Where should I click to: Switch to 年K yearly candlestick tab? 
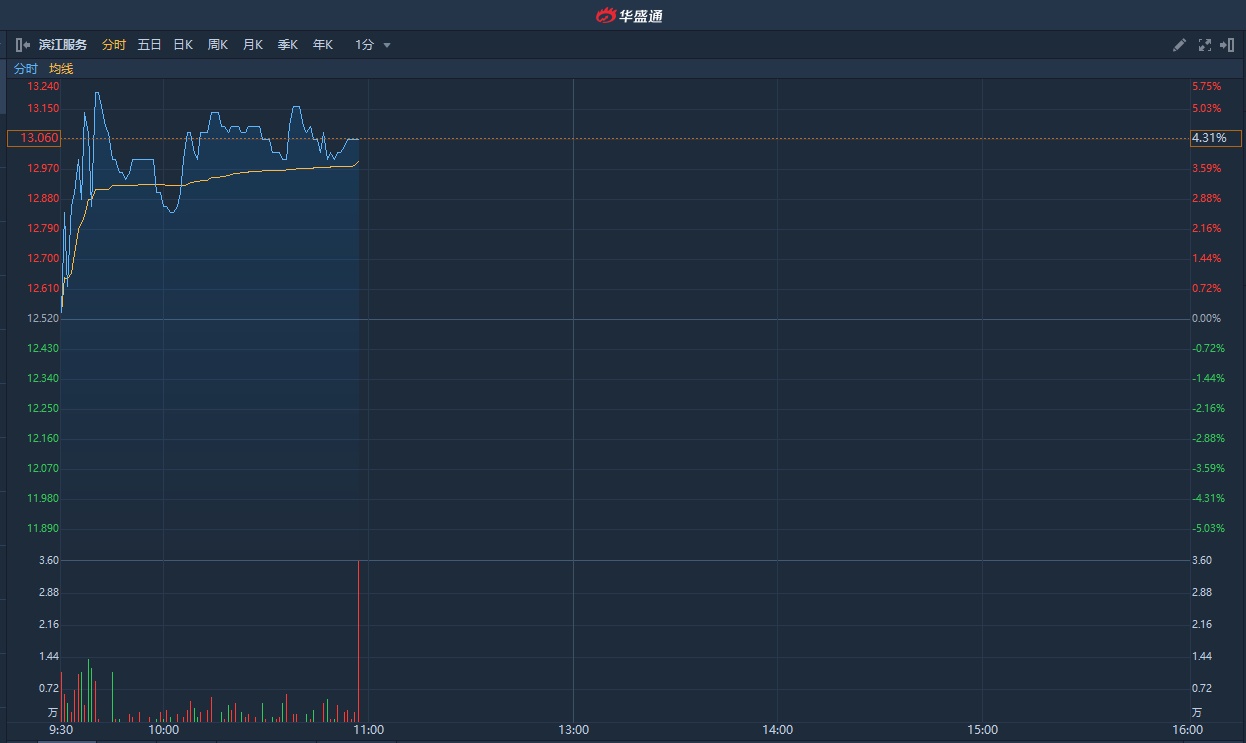(322, 45)
